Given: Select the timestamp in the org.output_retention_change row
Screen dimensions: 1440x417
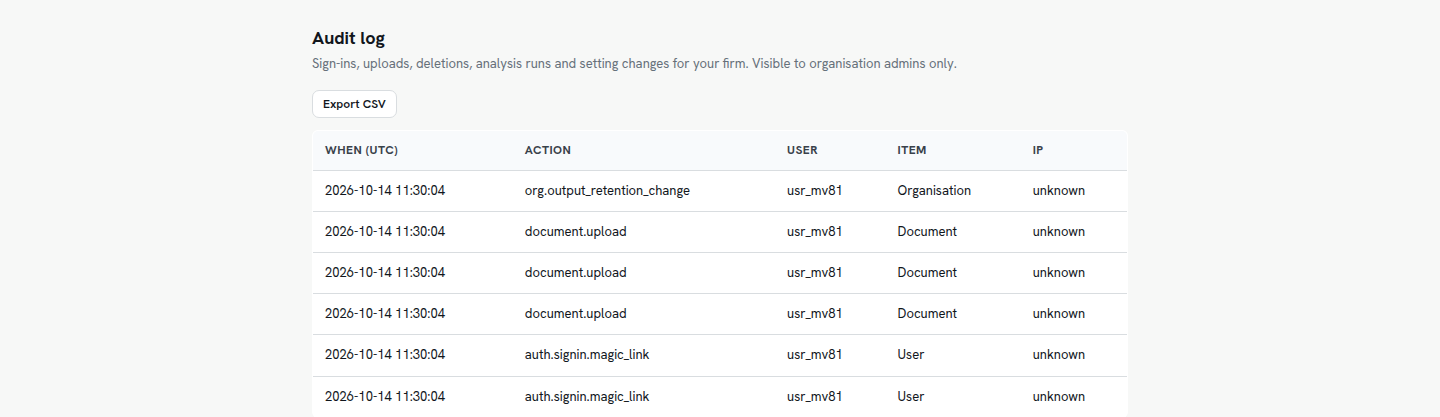Looking at the screenshot, I should (385, 190).
